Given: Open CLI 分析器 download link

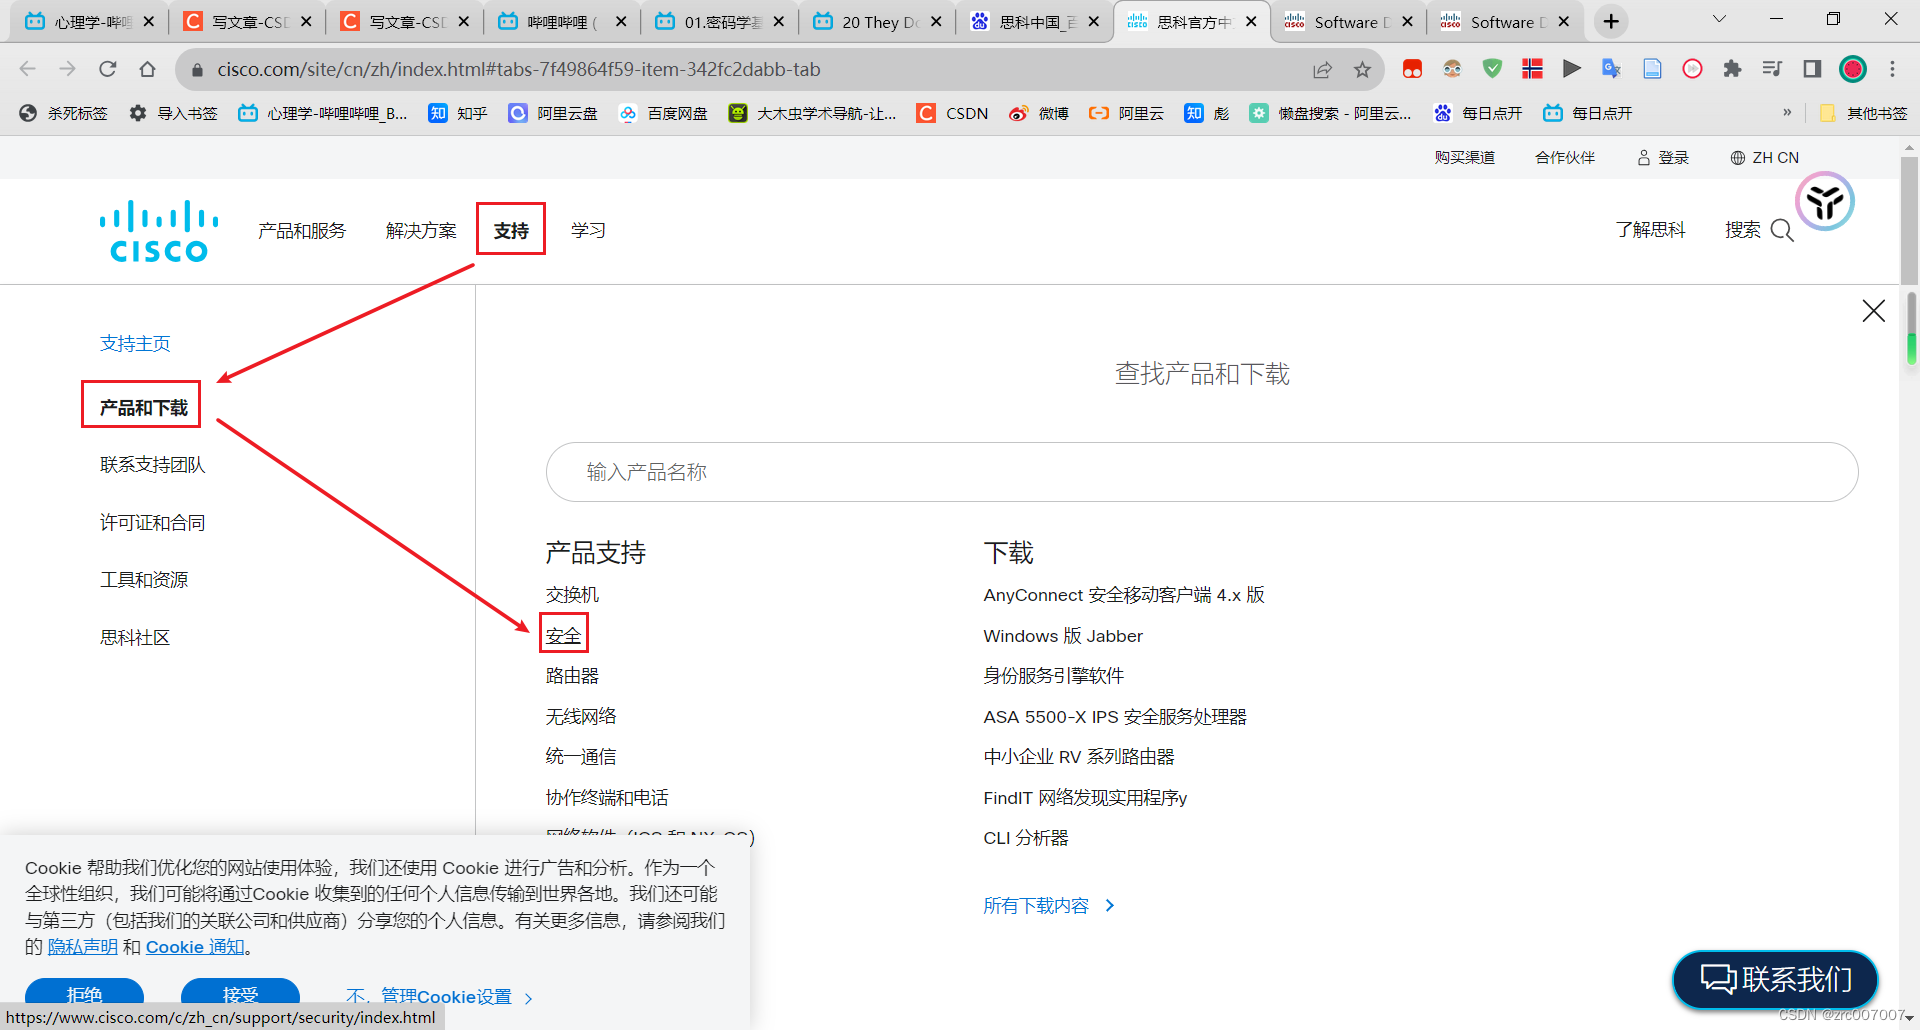Looking at the screenshot, I should tap(1026, 838).
